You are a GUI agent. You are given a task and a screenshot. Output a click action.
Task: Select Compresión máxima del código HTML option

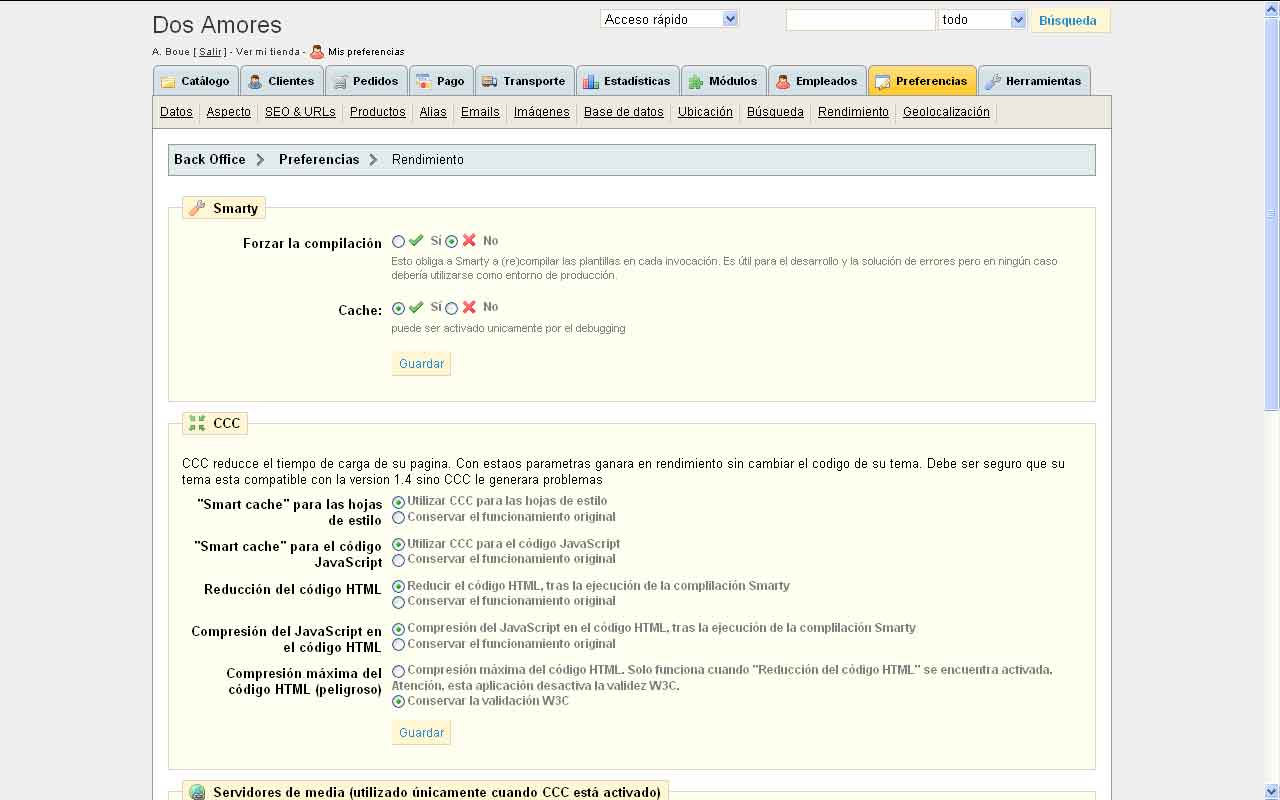[399, 671]
